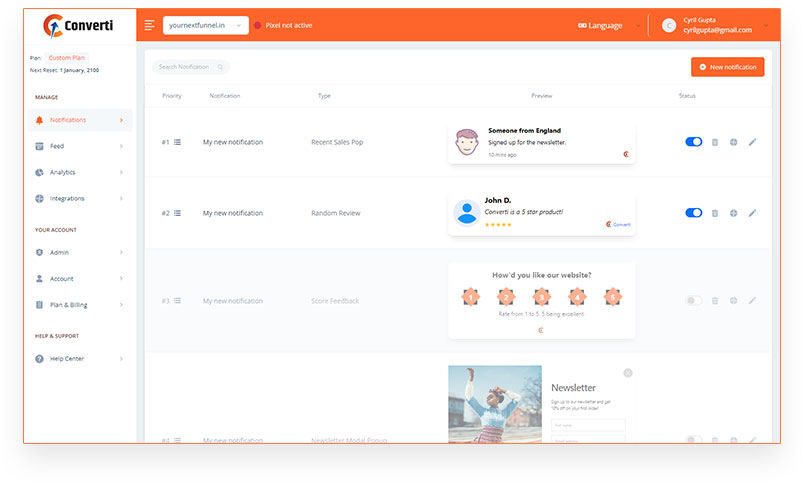Viewport: 804px width, 482px height.
Task: Select score 3 in feedback preview
Action: point(541,297)
